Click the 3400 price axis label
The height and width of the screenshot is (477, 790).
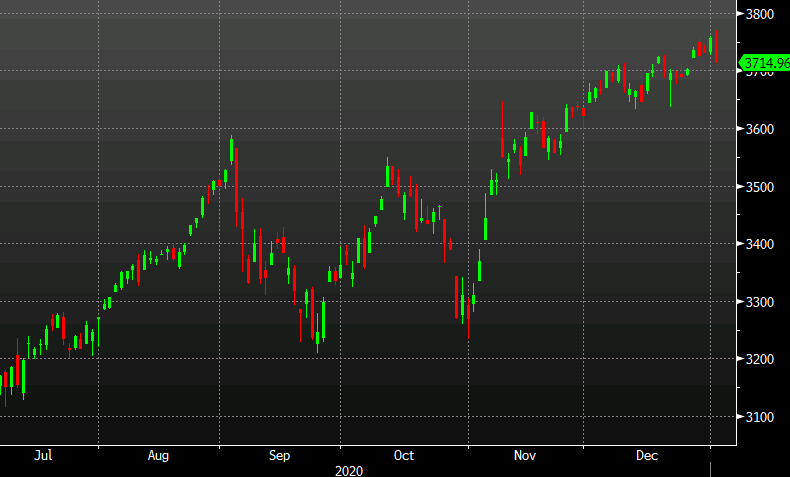[764, 244]
